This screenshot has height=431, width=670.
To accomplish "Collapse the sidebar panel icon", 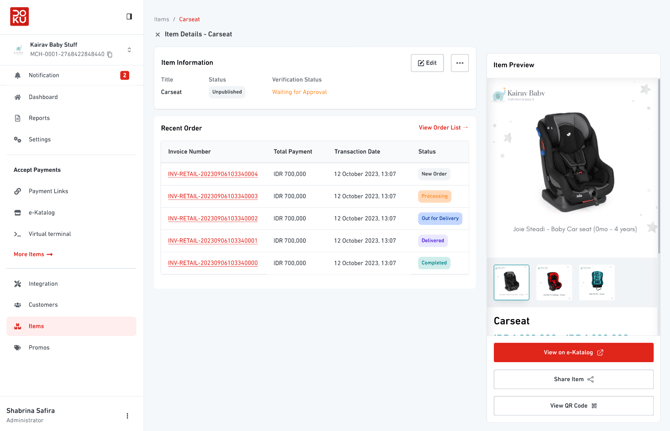I will pos(129,17).
